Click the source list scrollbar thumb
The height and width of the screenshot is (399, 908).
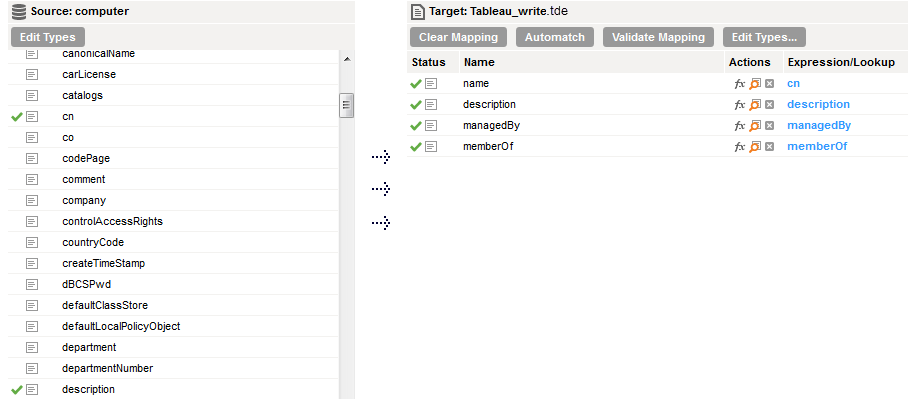347,105
